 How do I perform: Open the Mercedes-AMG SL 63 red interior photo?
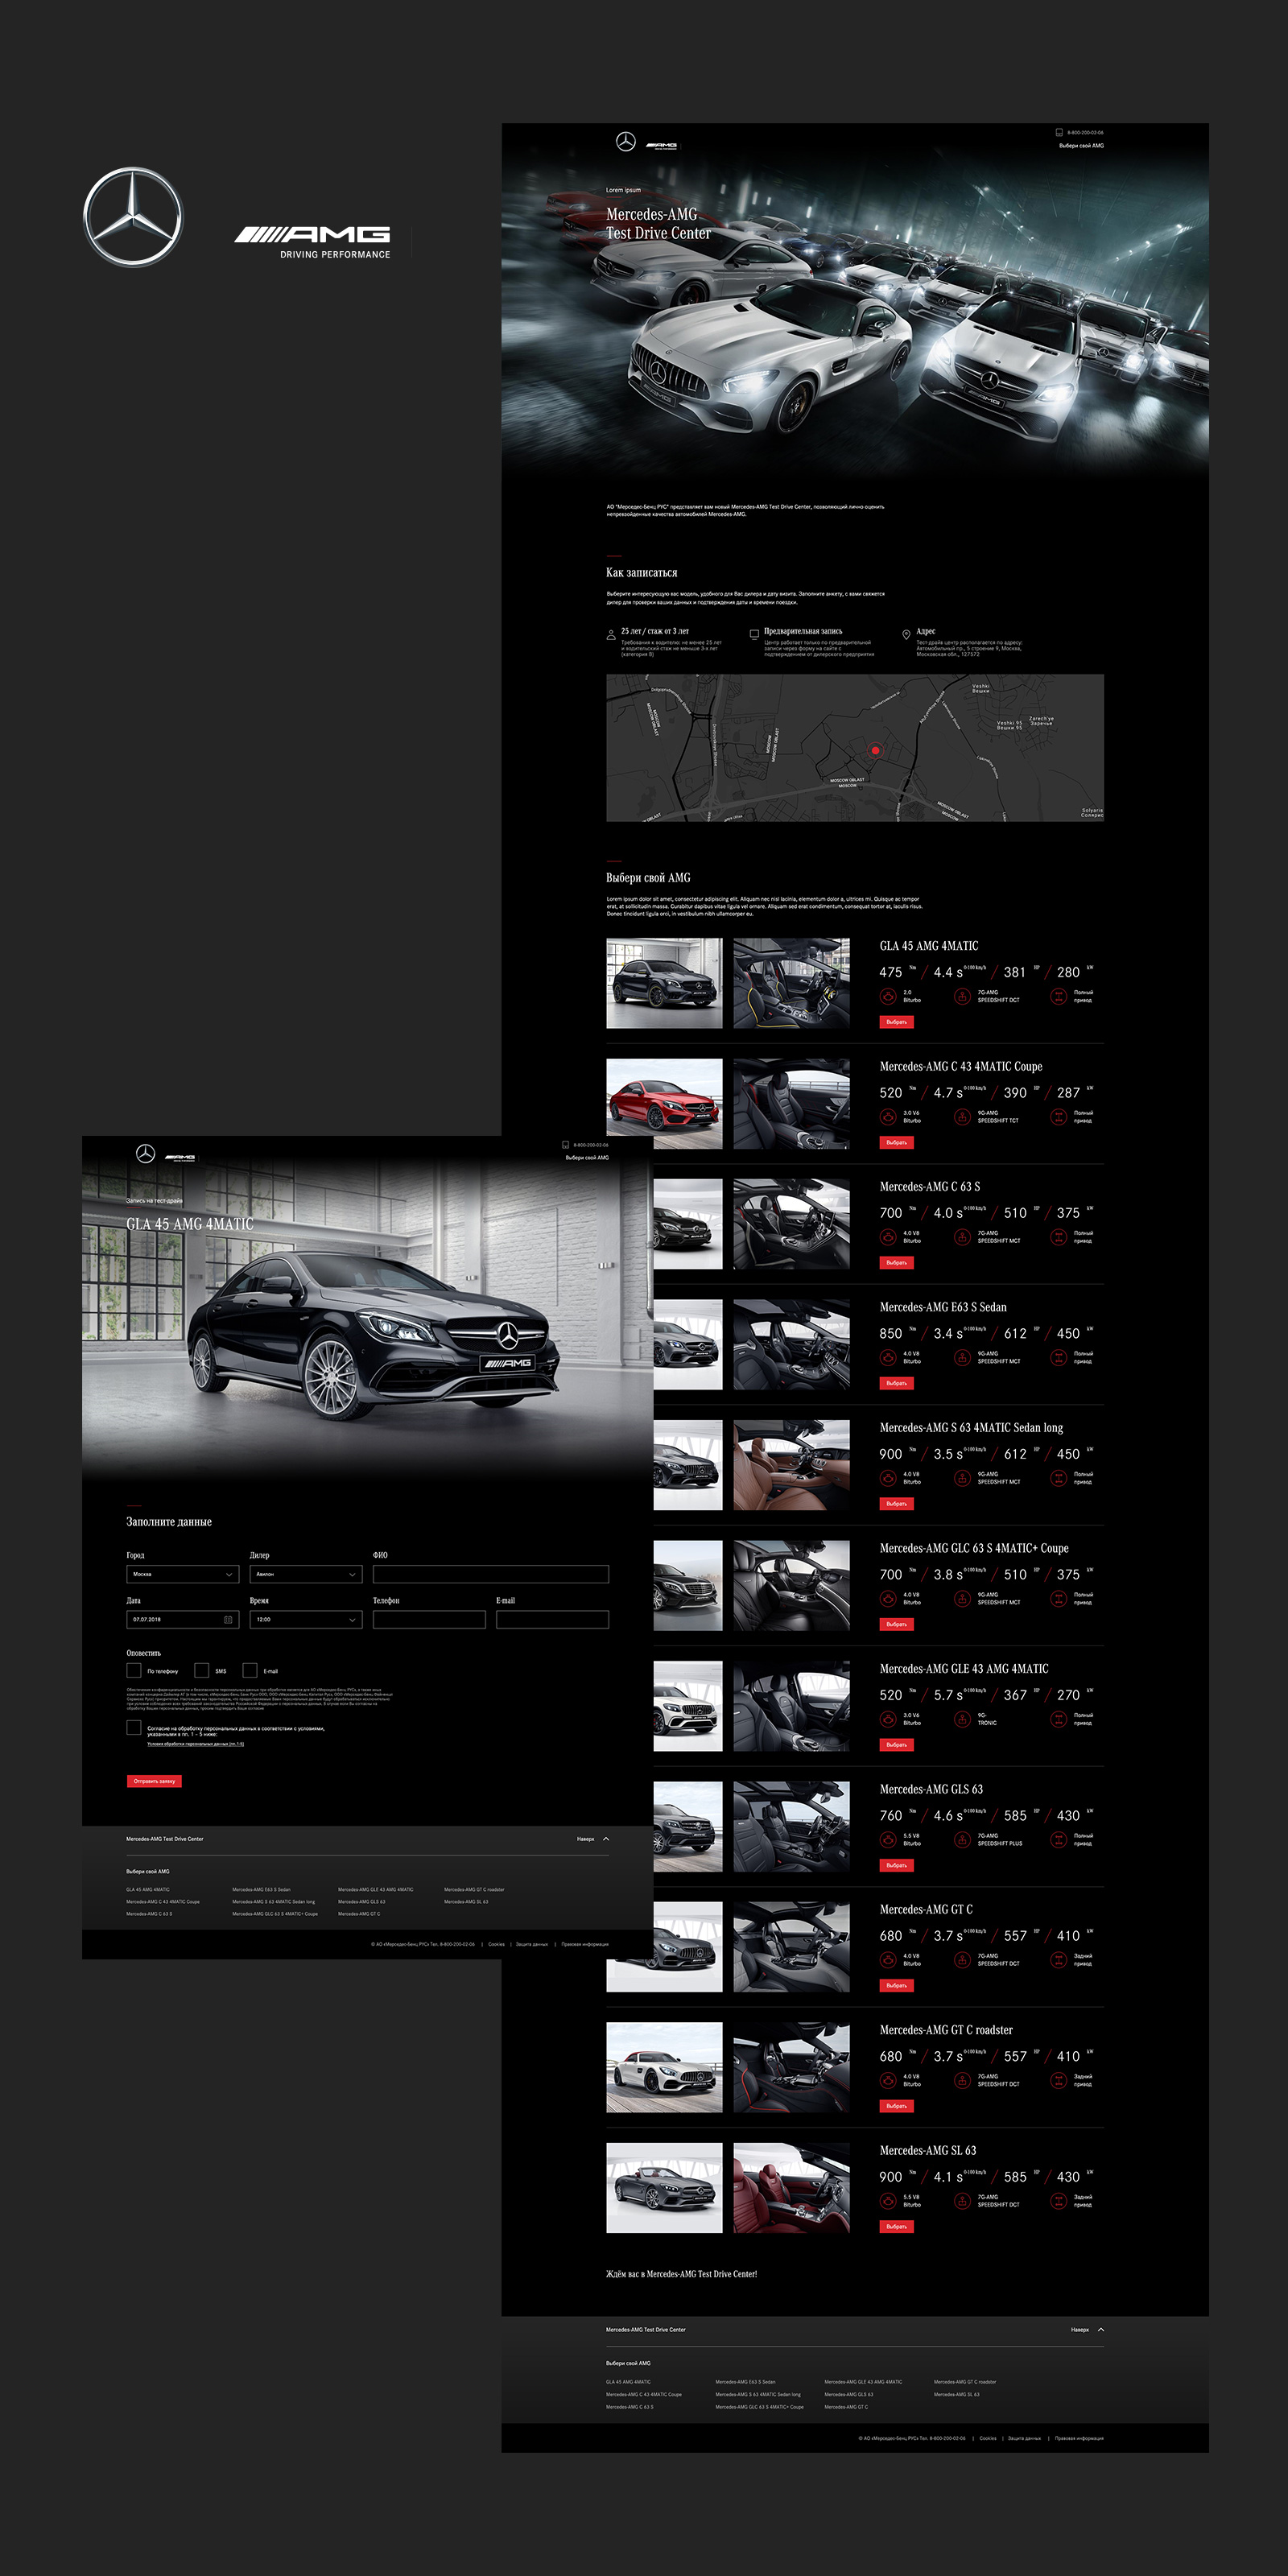791,2188
